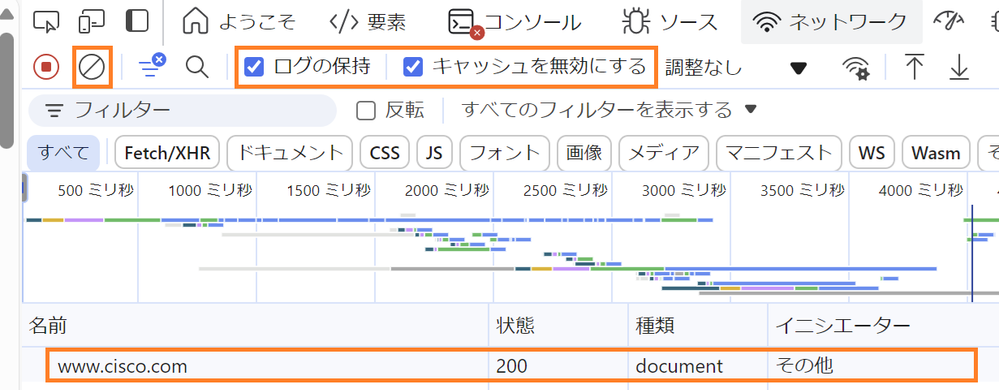Open network search magnifier
Image resolution: width=999 pixels, height=390 pixels.
[x=197, y=66]
